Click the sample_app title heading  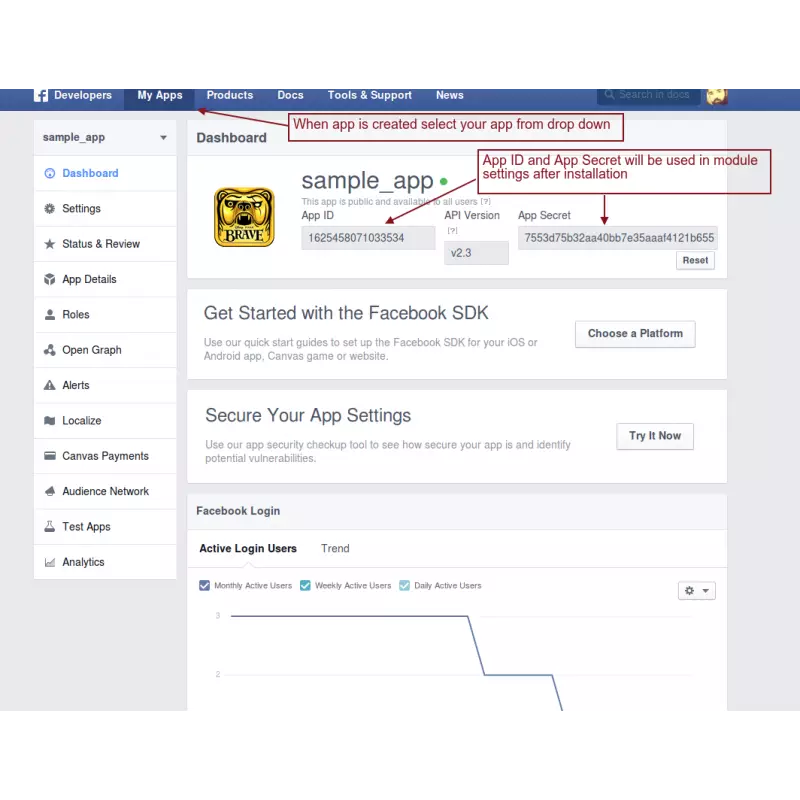367,181
